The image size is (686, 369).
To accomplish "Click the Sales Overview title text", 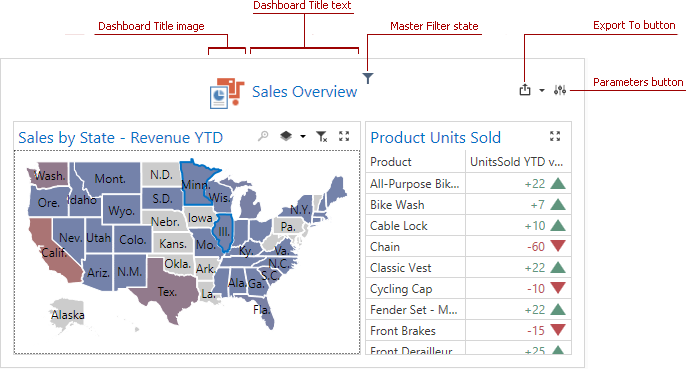I will [x=304, y=92].
